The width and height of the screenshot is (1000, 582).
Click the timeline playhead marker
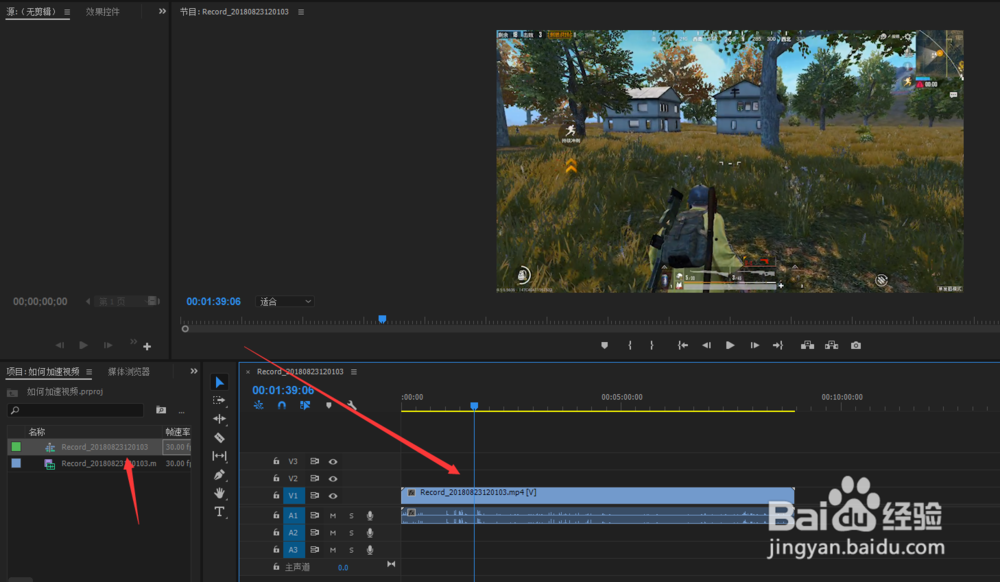pos(474,405)
